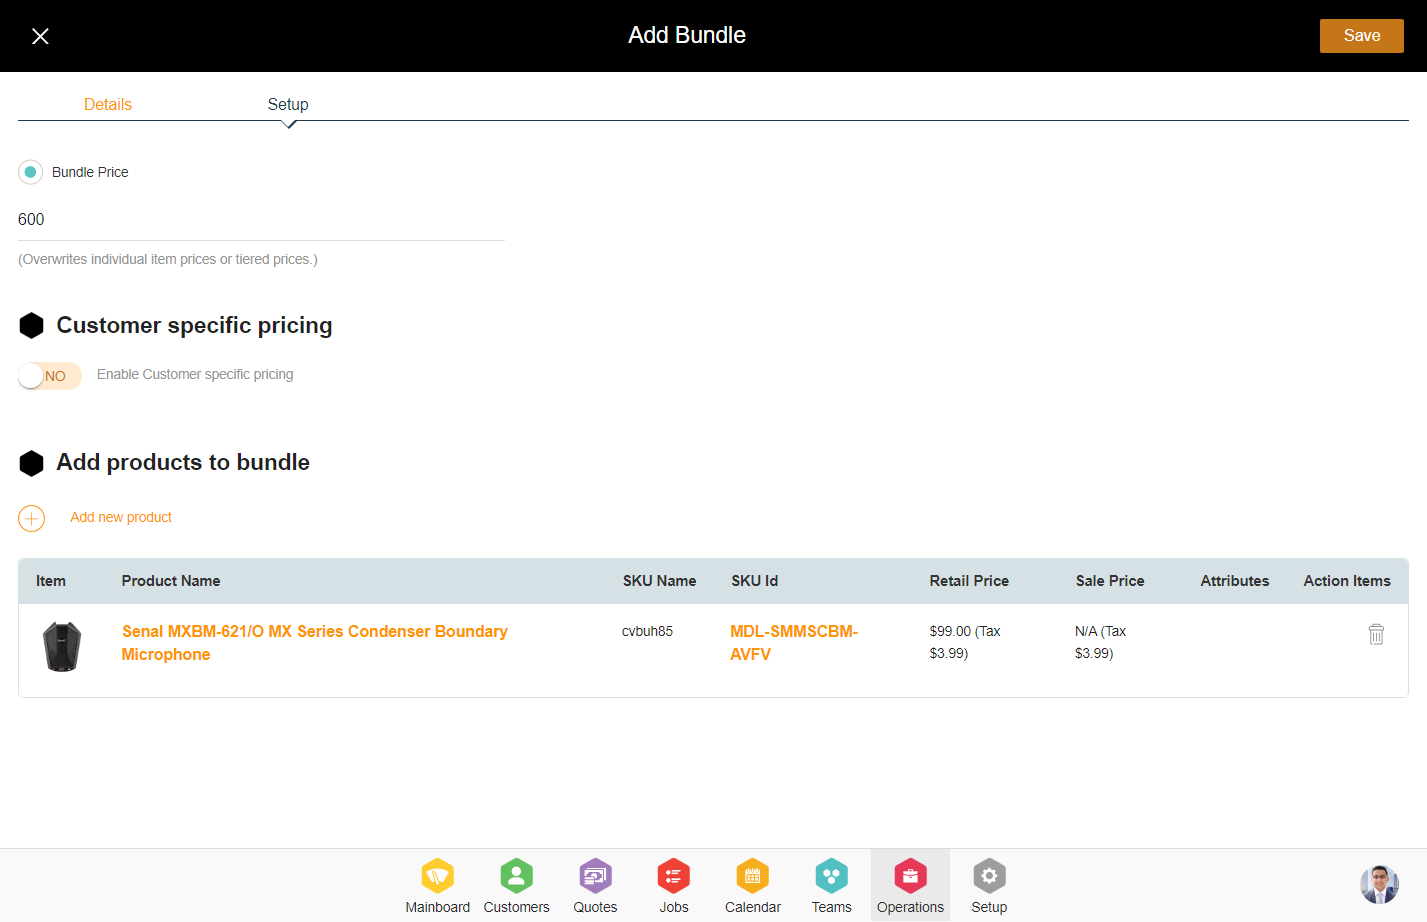This screenshot has width=1427, height=922.
Task: Click the Retail Price column header
Action: tap(969, 581)
